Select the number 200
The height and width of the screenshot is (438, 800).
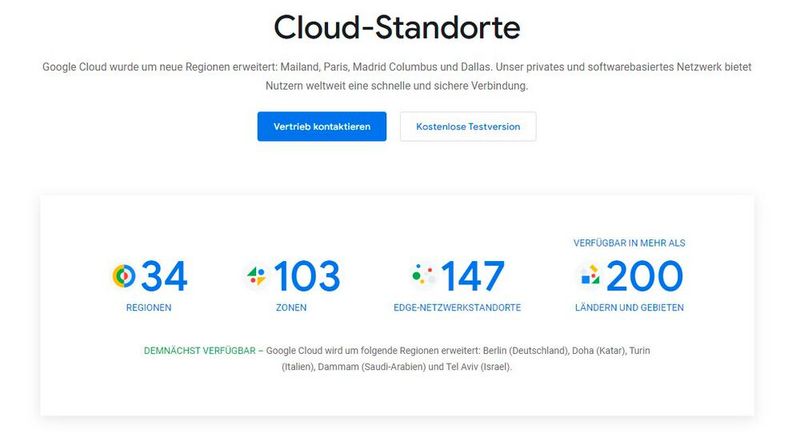click(x=644, y=276)
